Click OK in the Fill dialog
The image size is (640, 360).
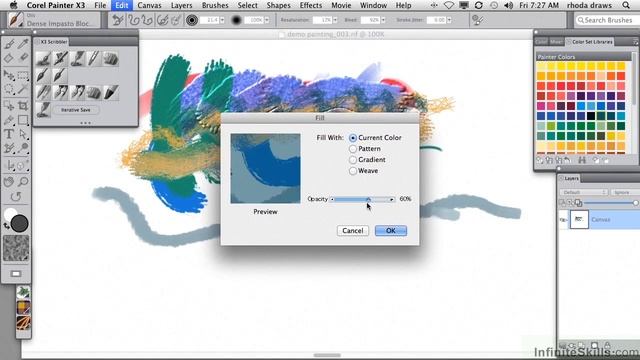(x=391, y=231)
